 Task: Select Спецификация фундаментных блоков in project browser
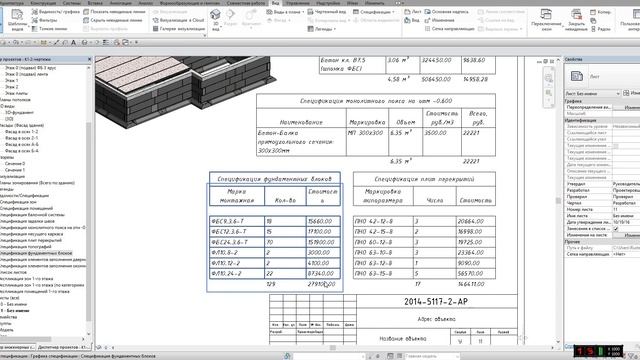tap(36, 253)
